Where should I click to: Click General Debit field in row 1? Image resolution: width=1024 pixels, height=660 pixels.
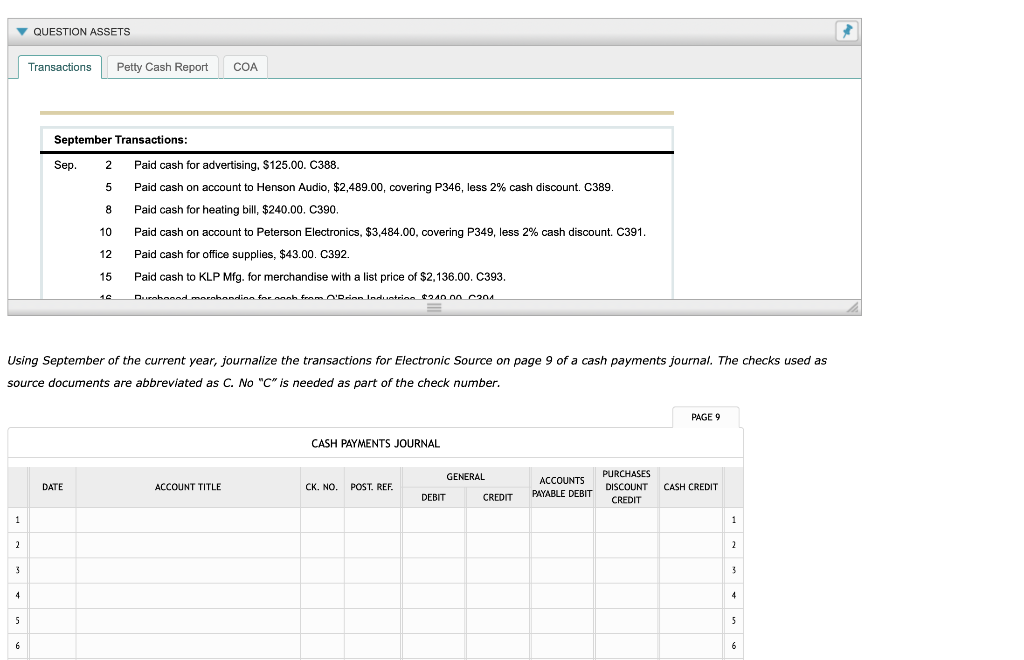pos(434,520)
